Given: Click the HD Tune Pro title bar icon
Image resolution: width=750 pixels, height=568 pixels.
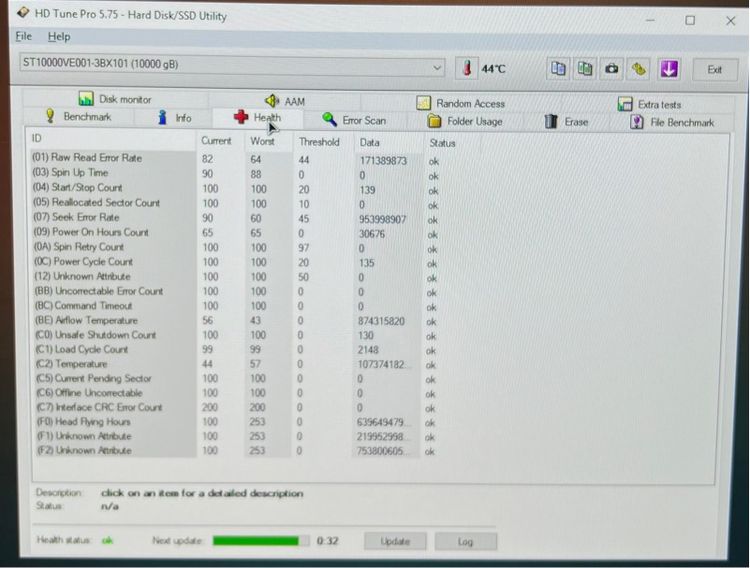Looking at the screenshot, I should (22, 13).
